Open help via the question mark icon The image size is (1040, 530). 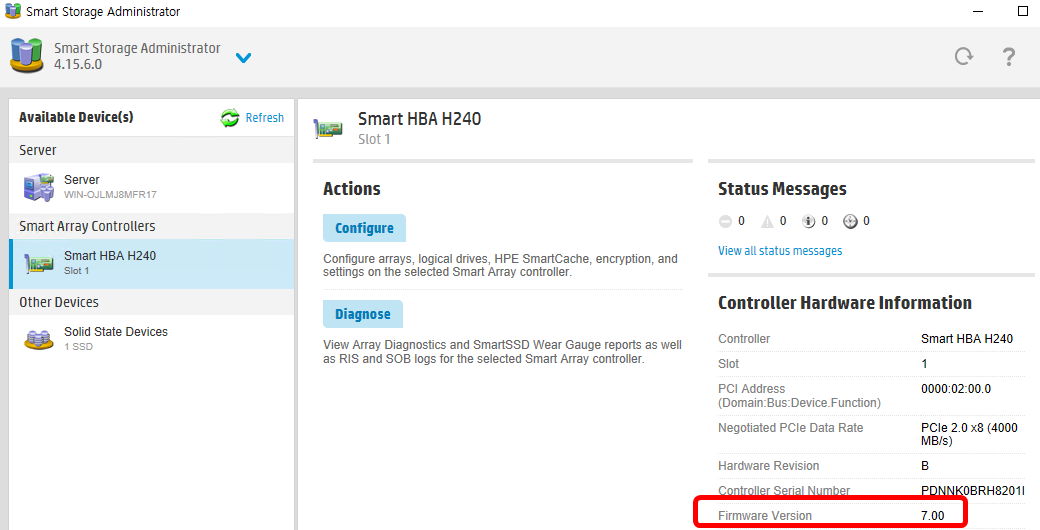pos(1008,56)
